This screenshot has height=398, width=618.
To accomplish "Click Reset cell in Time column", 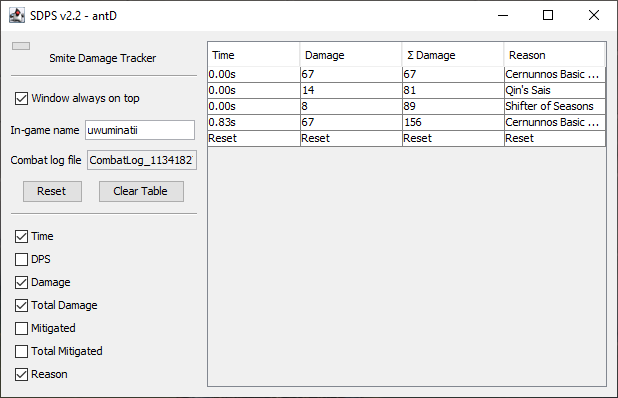I will (254, 138).
